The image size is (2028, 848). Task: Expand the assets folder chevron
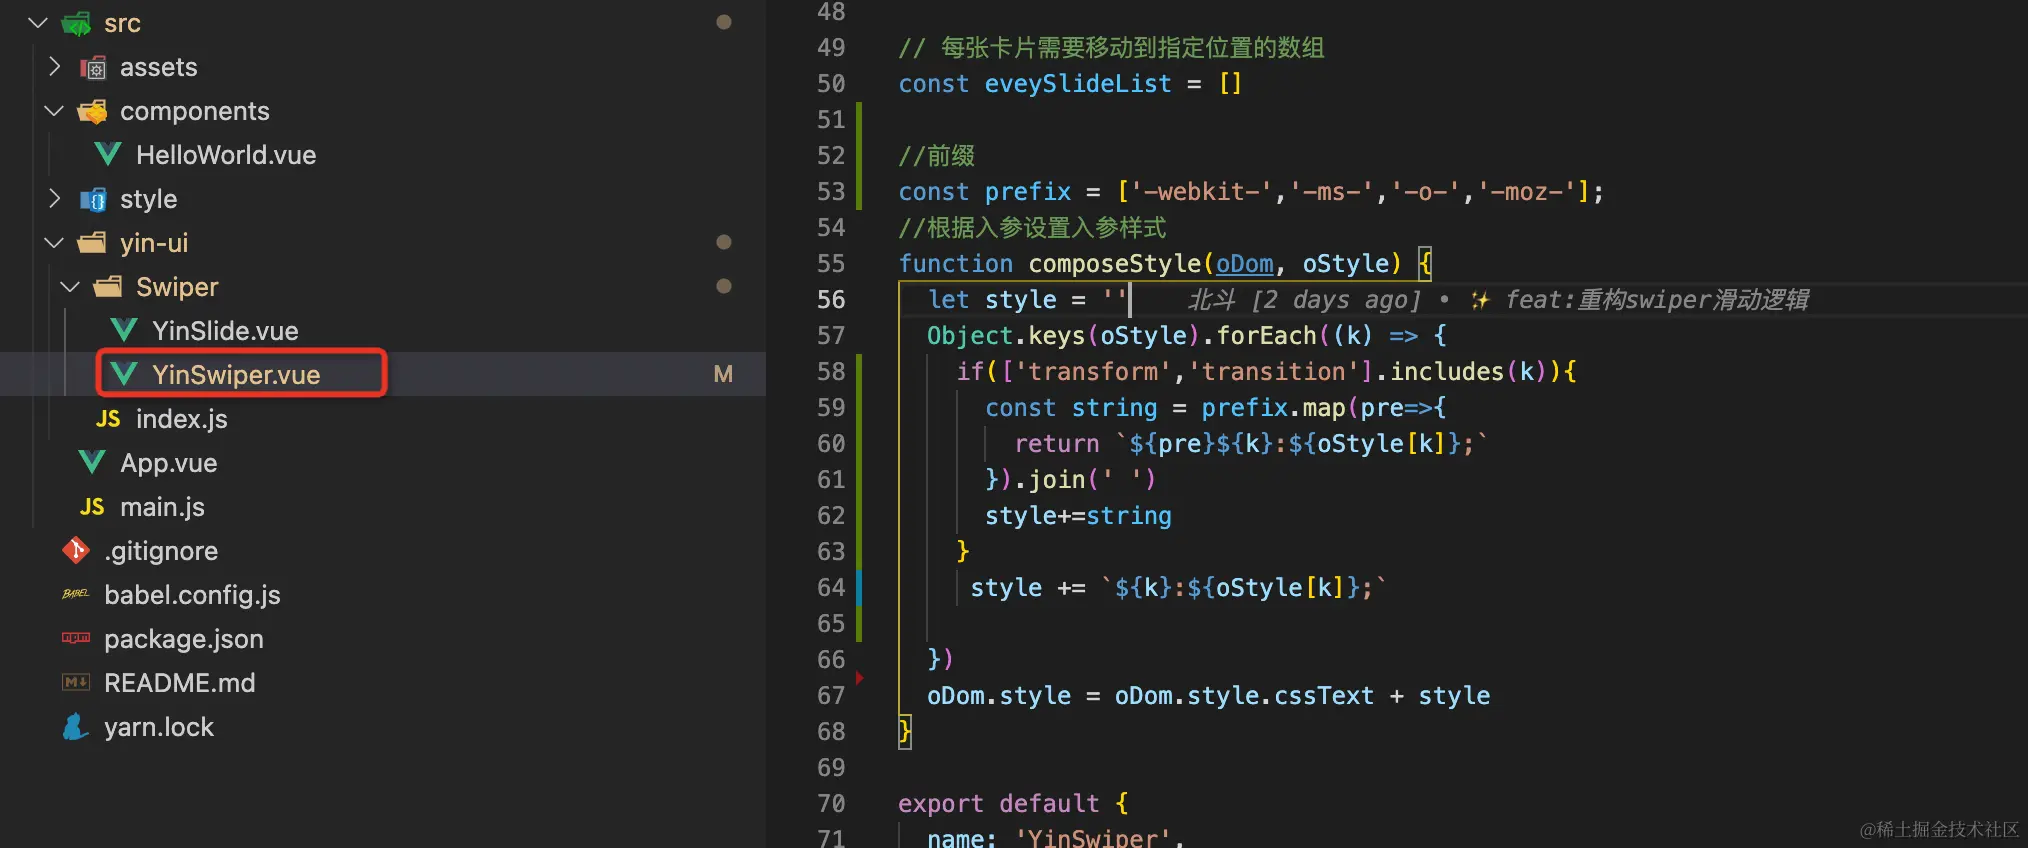tap(54, 67)
